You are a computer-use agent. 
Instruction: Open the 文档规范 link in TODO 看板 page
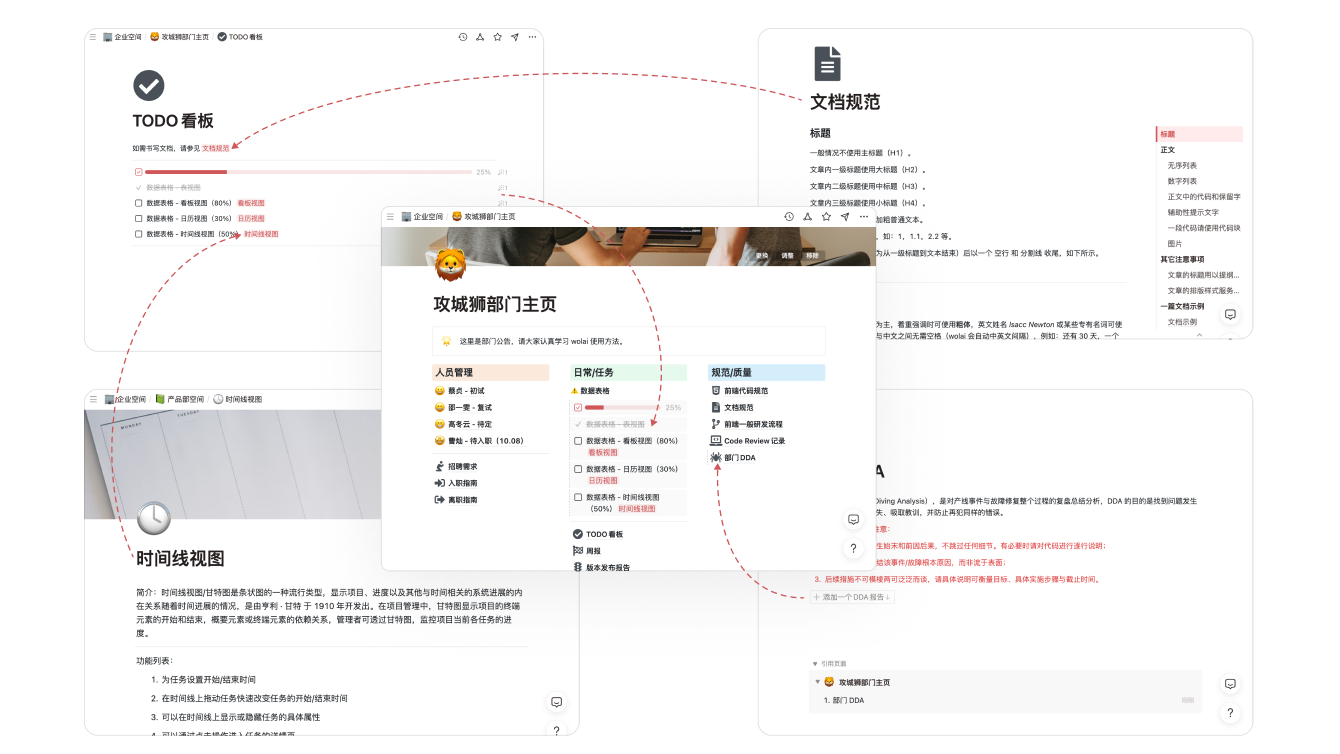(x=215, y=148)
